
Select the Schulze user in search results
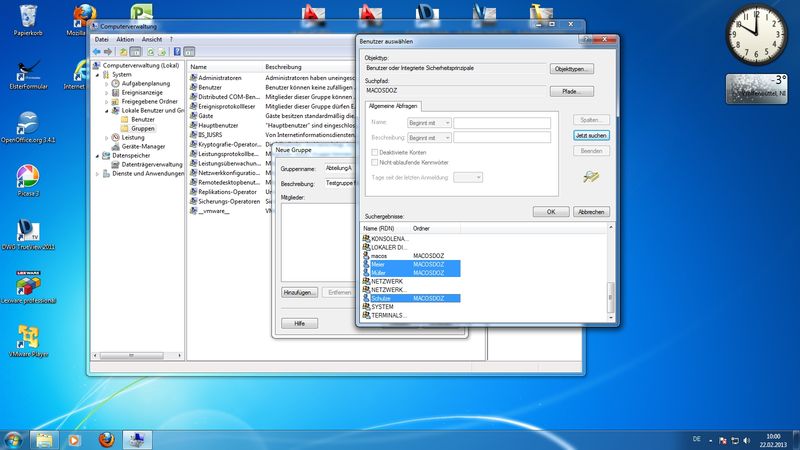(382, 298)
